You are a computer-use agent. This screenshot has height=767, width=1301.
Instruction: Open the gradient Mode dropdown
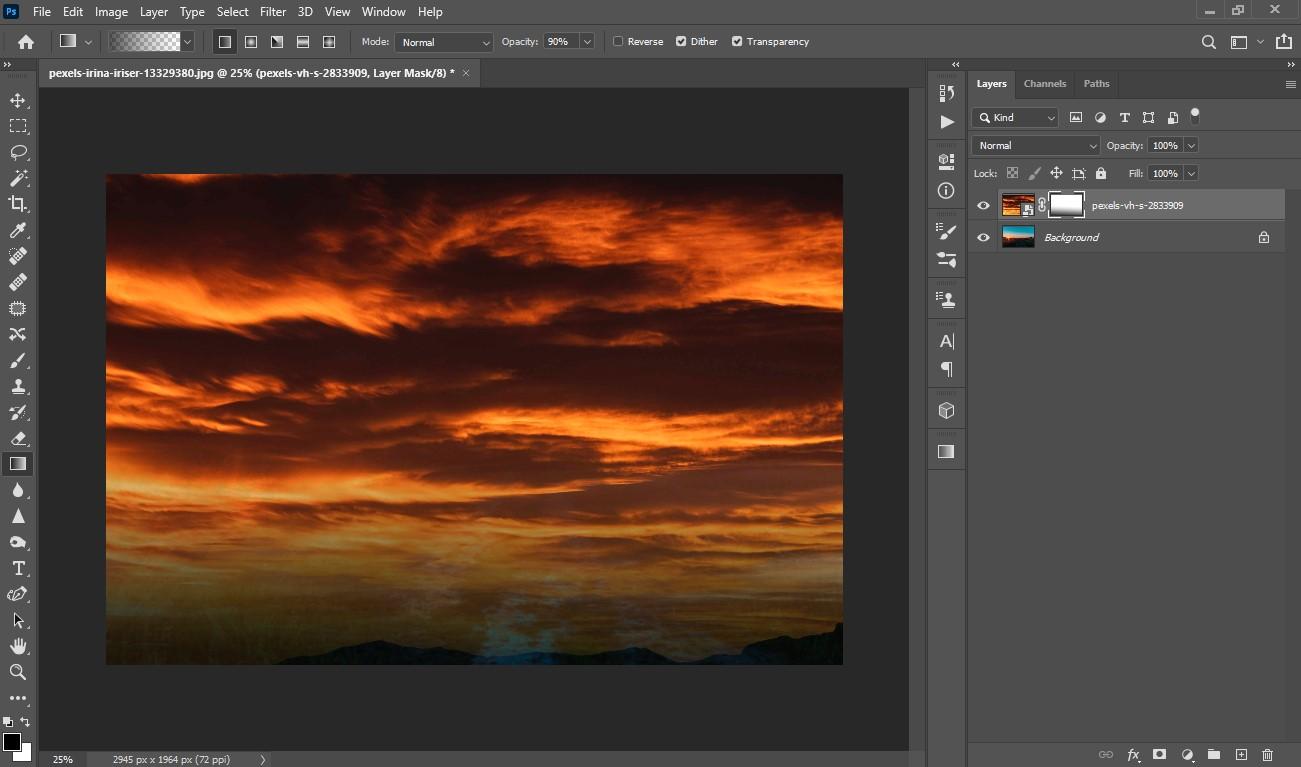(x=444, y=42)
